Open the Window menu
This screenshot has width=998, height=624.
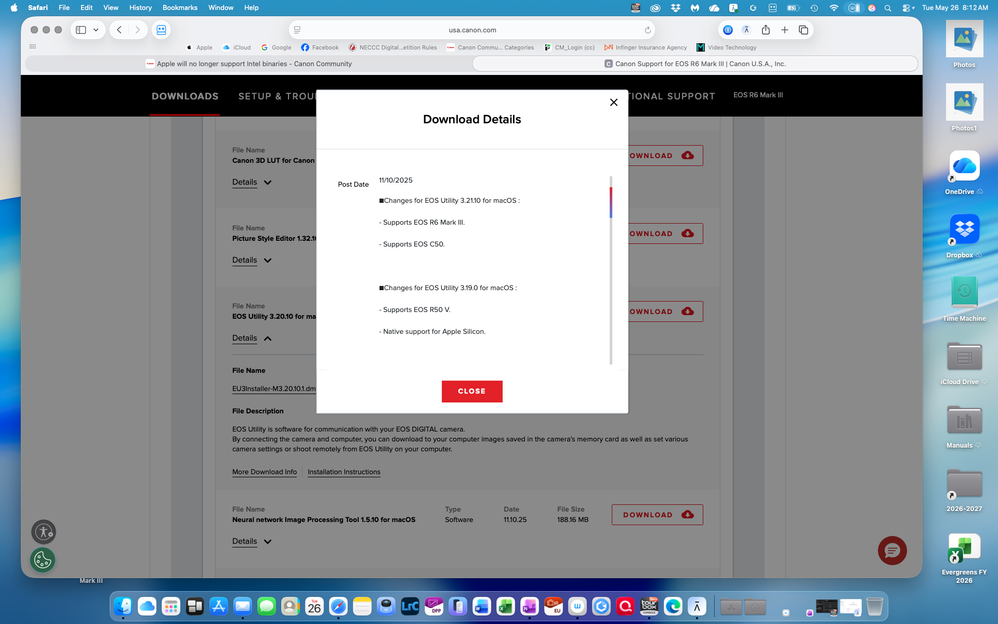[x=221, y=8]
